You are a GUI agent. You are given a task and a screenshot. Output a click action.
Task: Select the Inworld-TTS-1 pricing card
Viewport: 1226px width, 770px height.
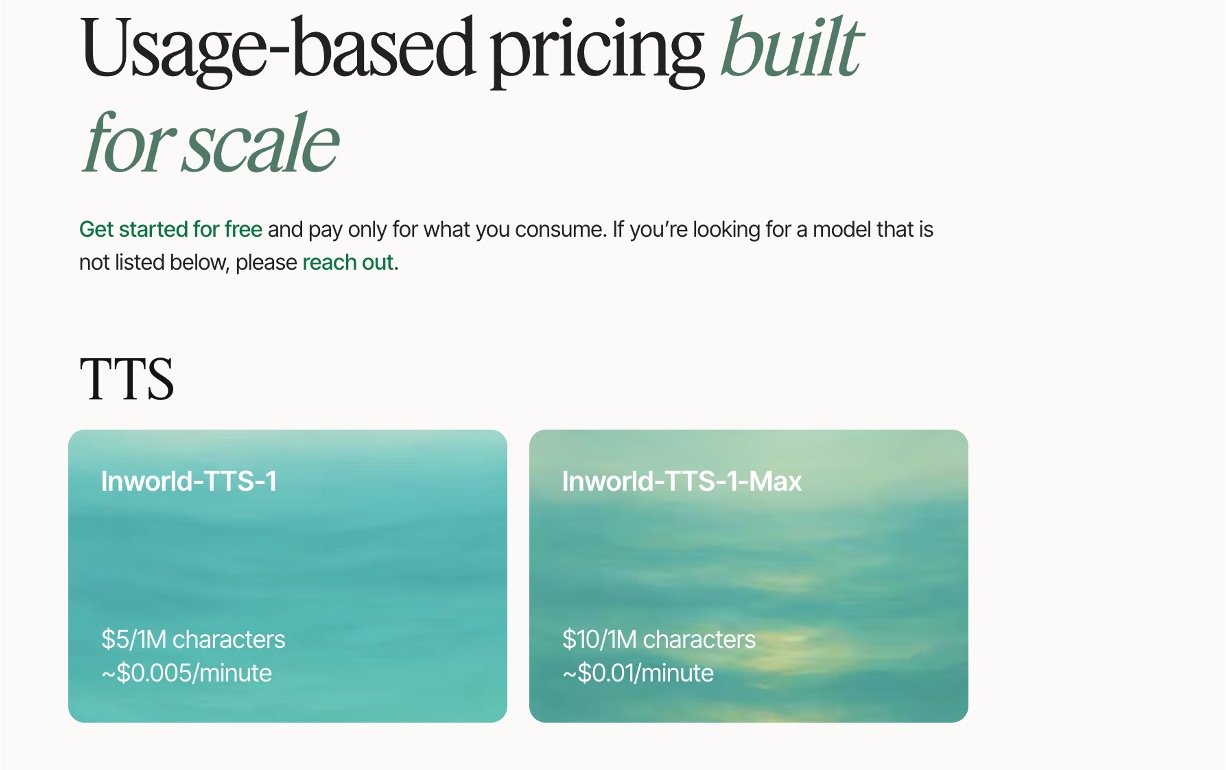pyautogui.click(x=287, y=576)
